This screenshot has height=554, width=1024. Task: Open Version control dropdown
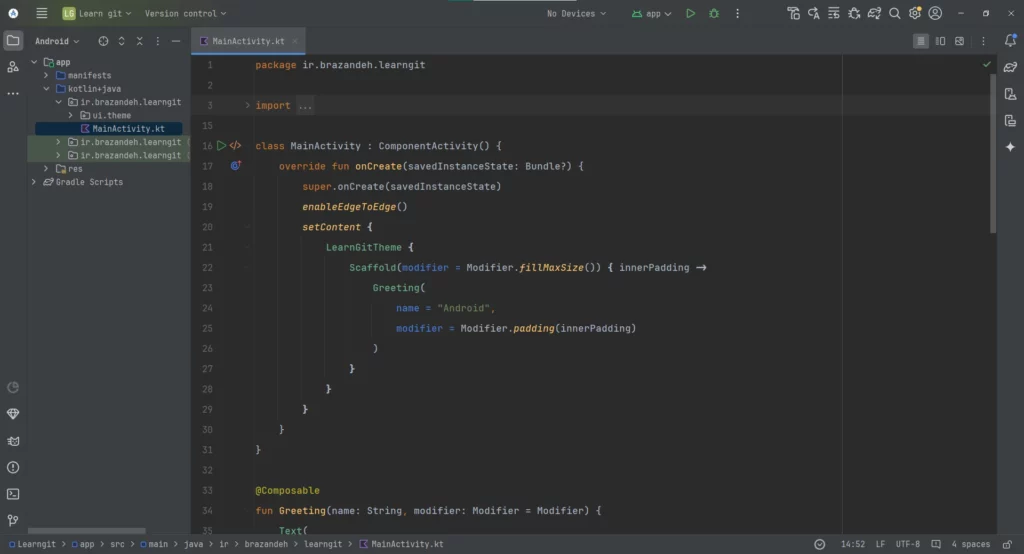(185, 13)
